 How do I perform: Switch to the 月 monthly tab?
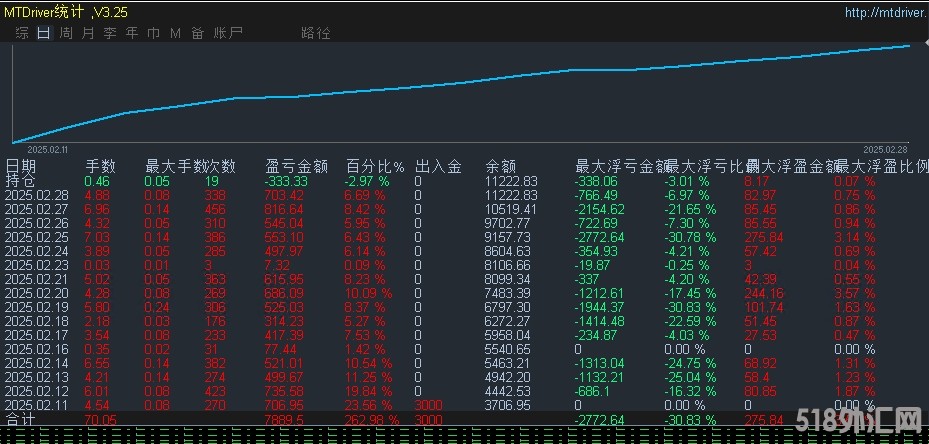88,33
